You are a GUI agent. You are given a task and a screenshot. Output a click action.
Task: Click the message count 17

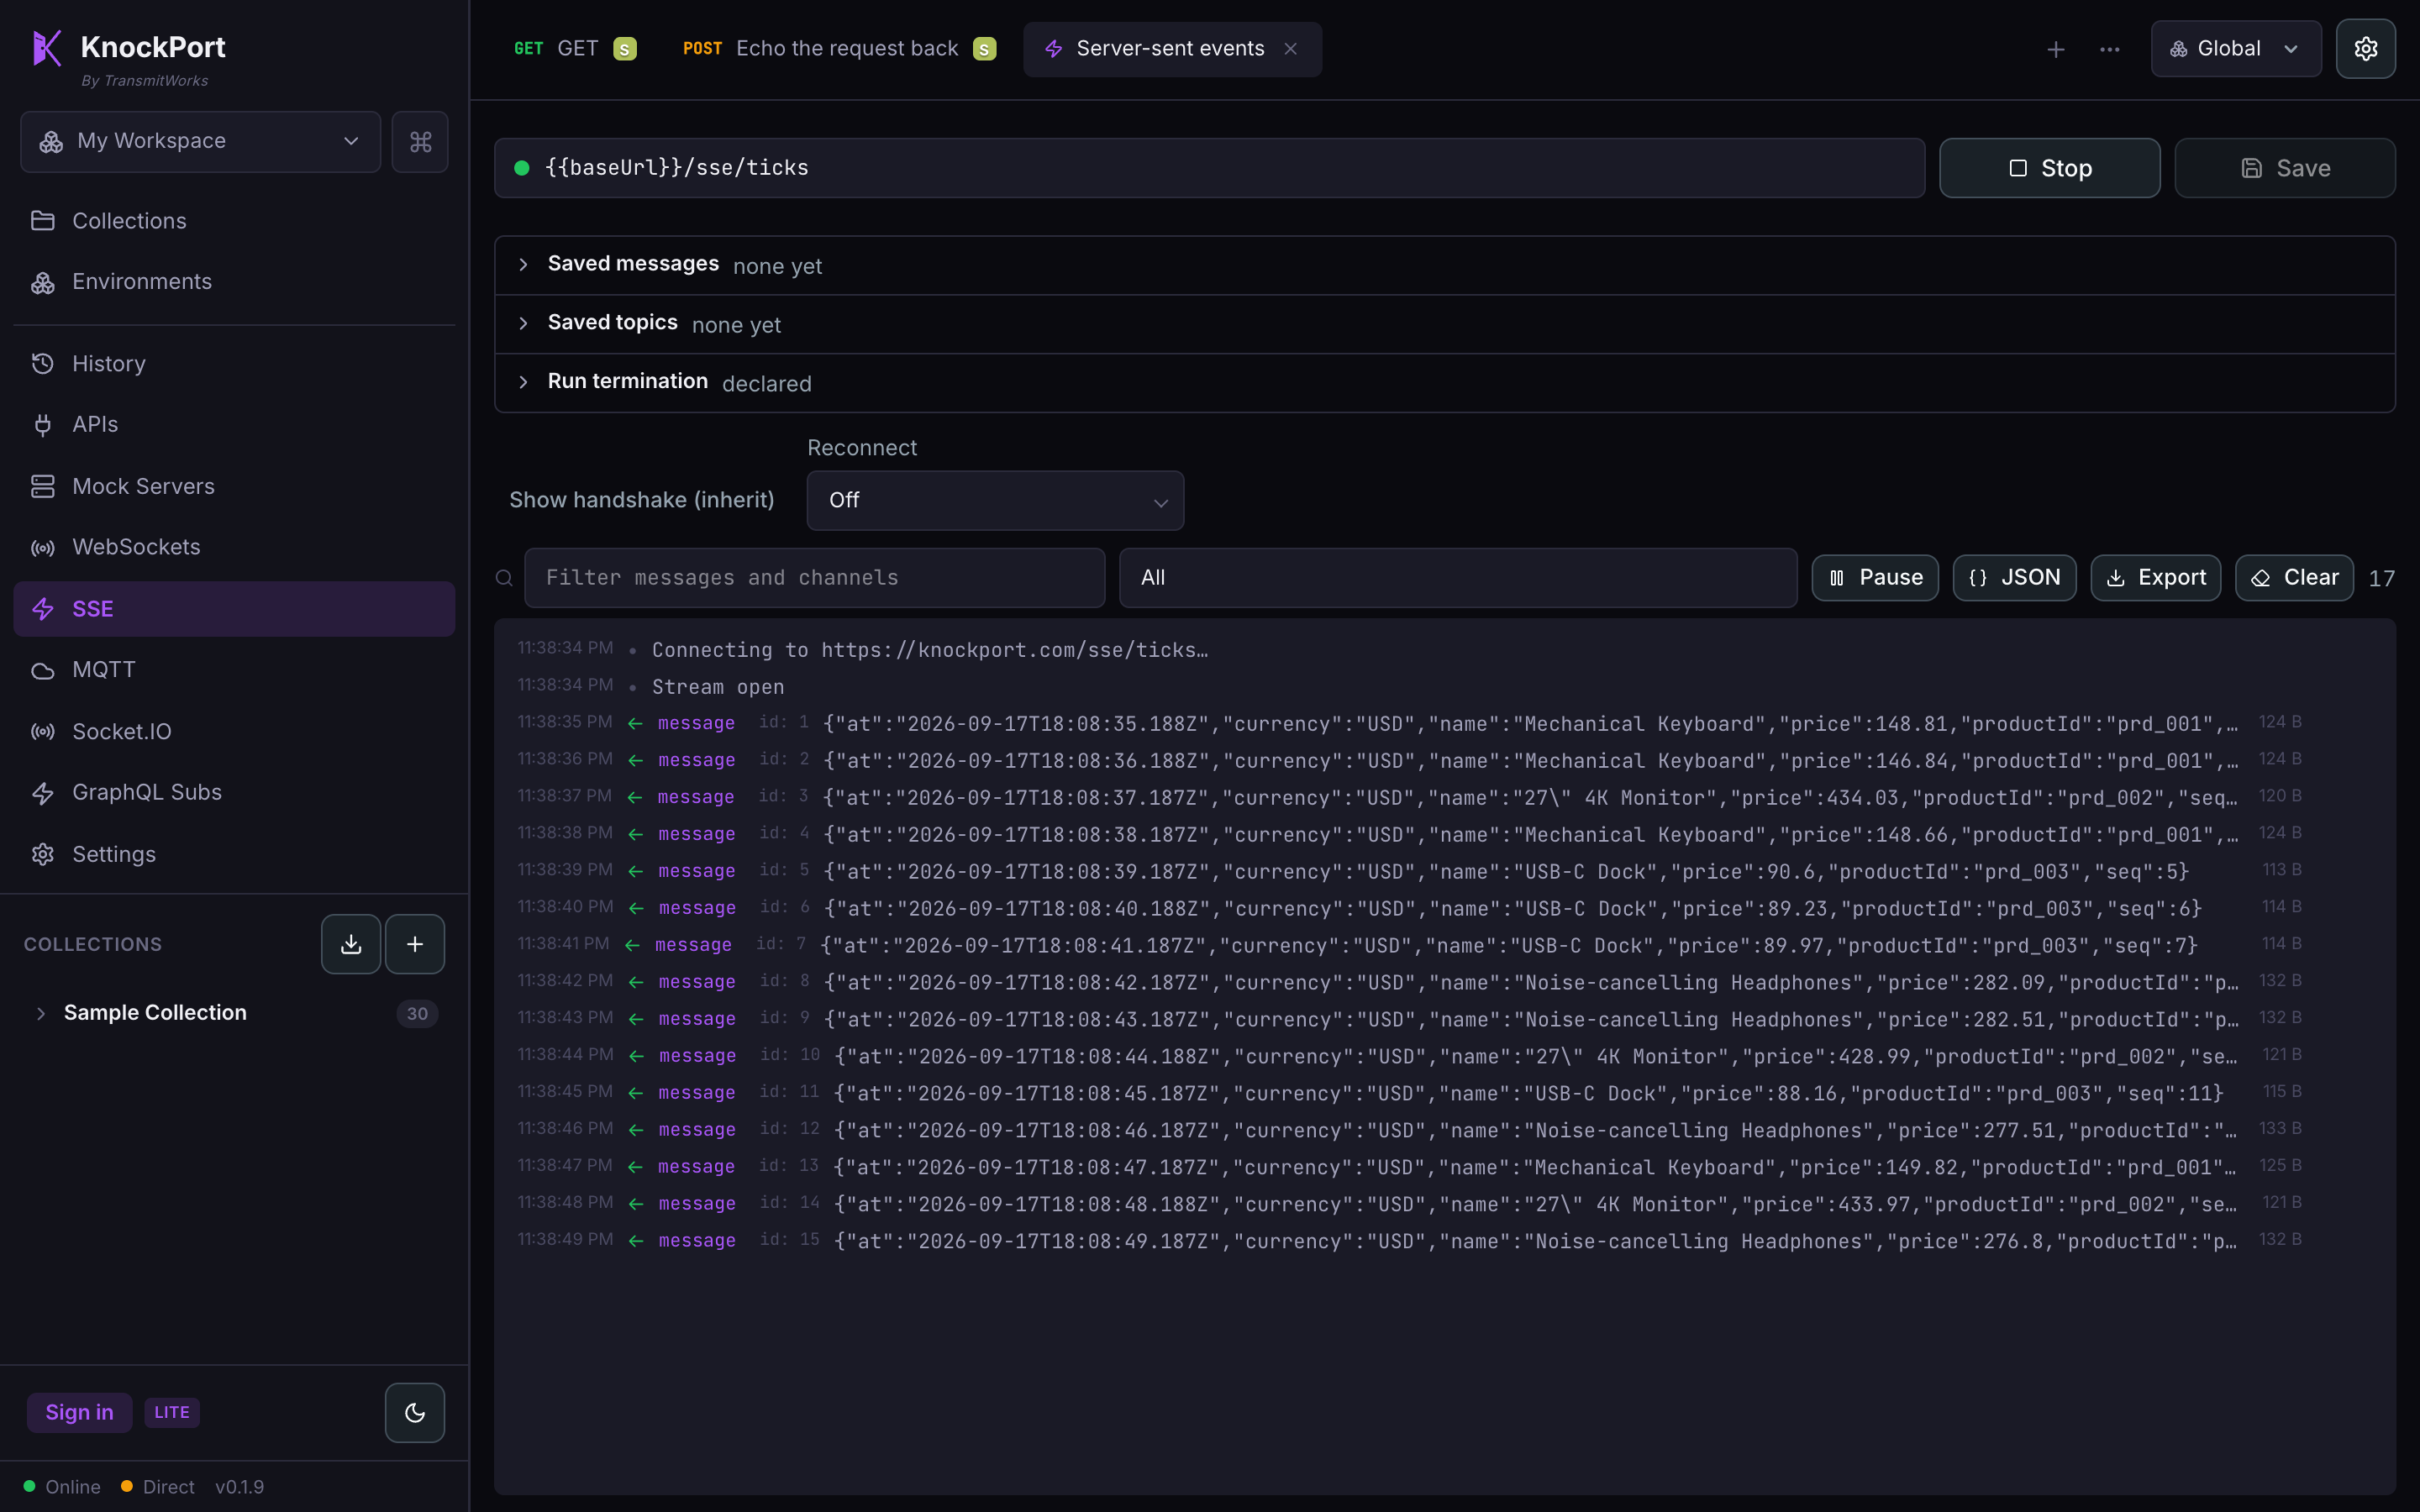point(2381,579)
